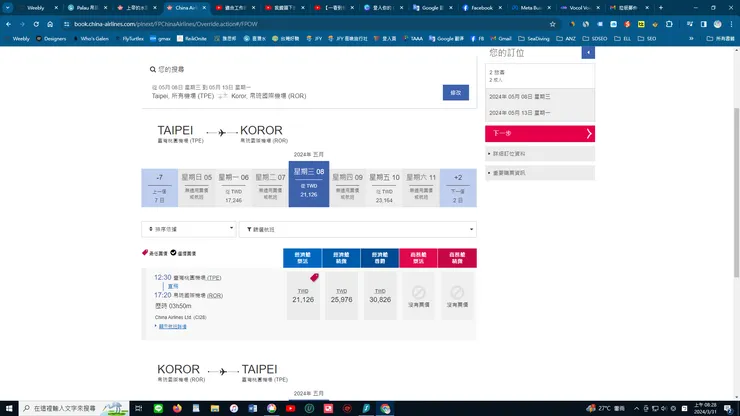The width and height of the screenshot is (740, 416).
Task: Open the Chrome profile avatar
Action: (x=717, y=24)
